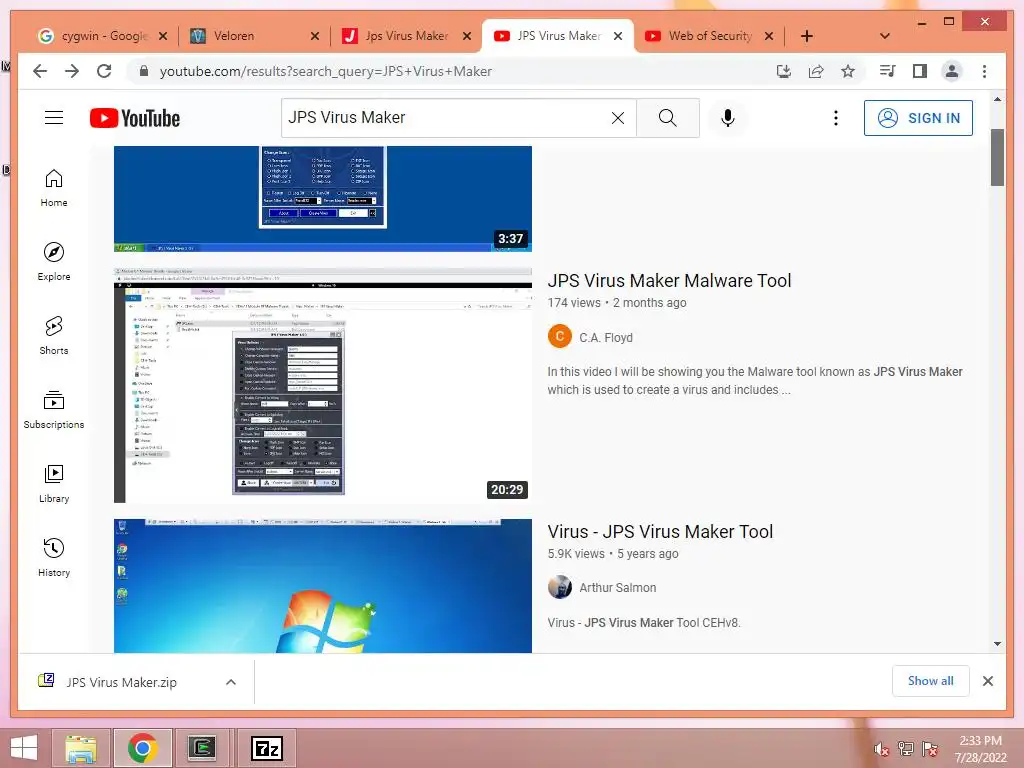Open the Chrome three-dot menu

pos(984,71)
